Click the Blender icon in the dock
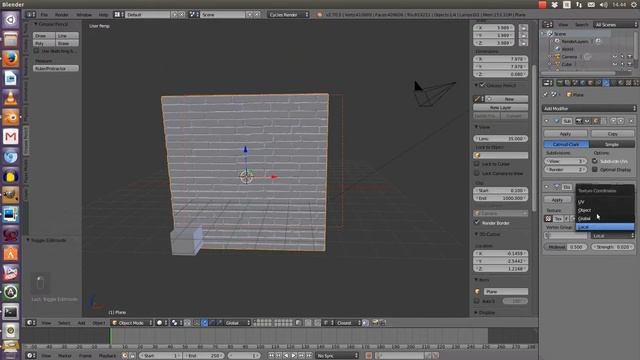640x360 pixels. pos(11,118)
